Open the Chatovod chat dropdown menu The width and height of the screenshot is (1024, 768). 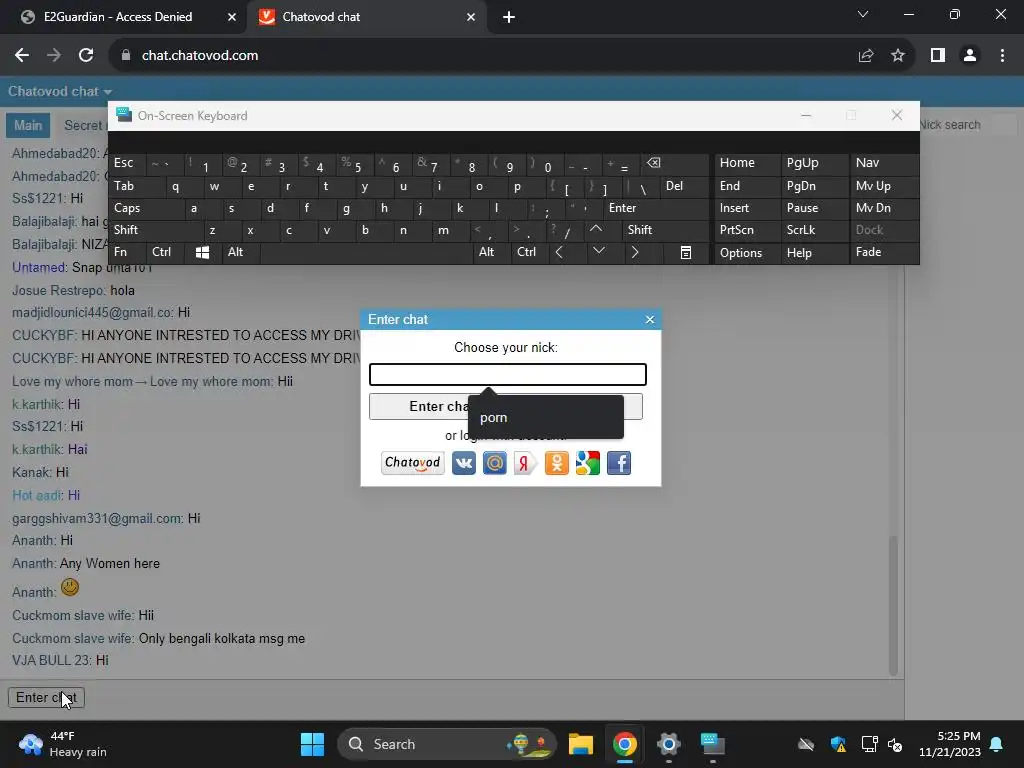point(59,91)
